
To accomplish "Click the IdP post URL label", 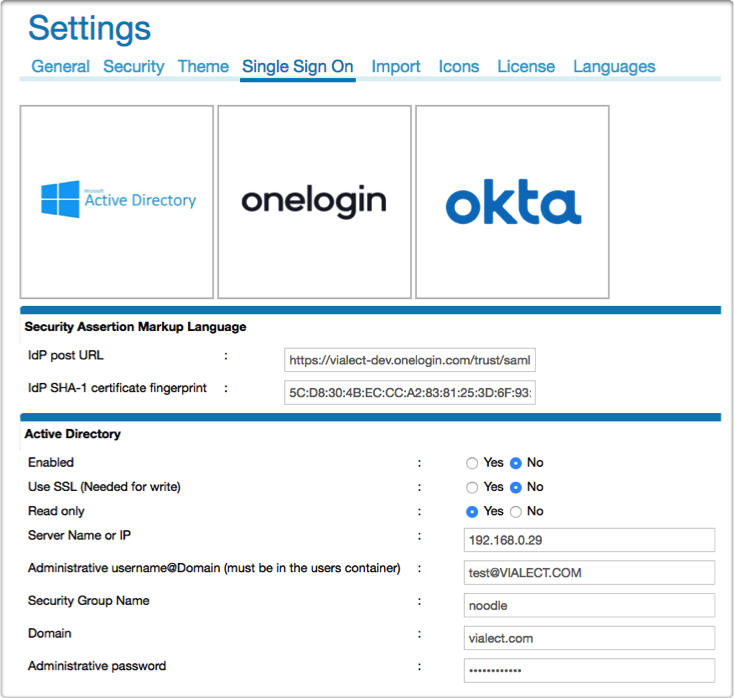I will [66, 355].
